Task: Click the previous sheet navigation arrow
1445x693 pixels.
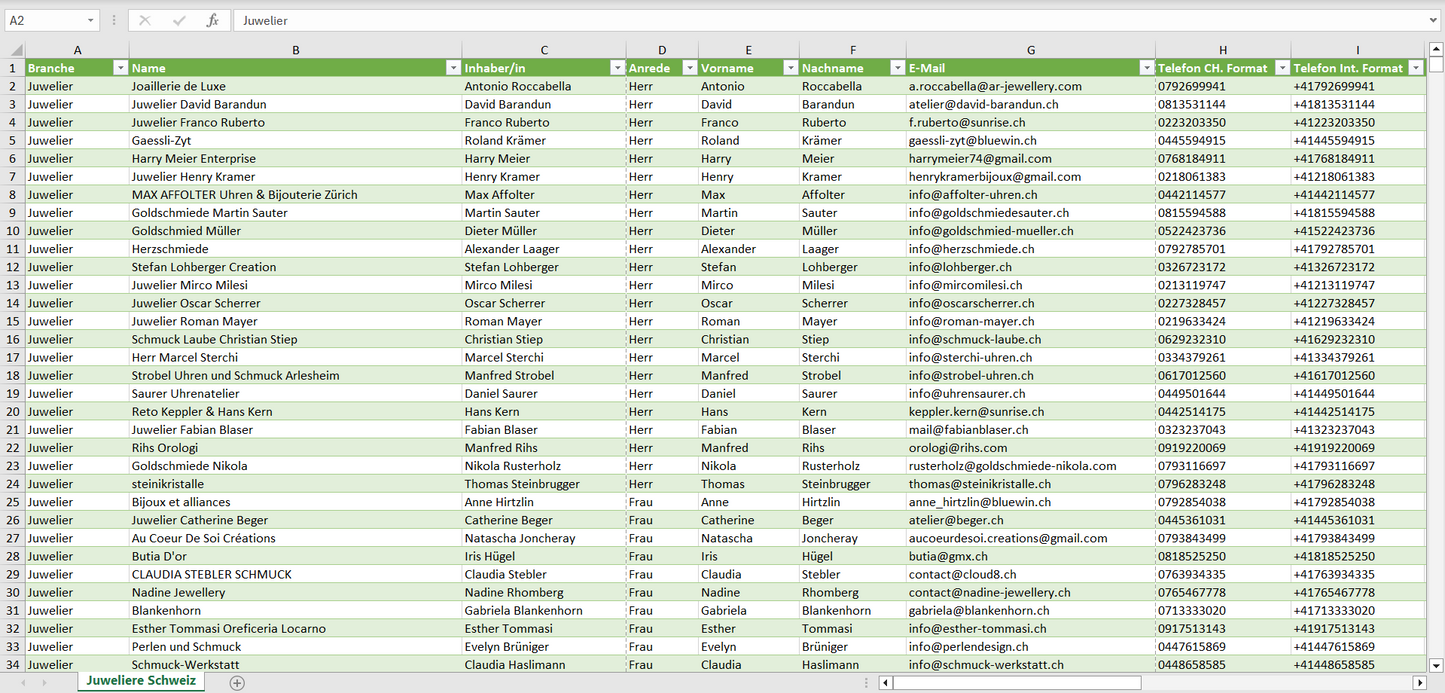Action: [24, 683]
